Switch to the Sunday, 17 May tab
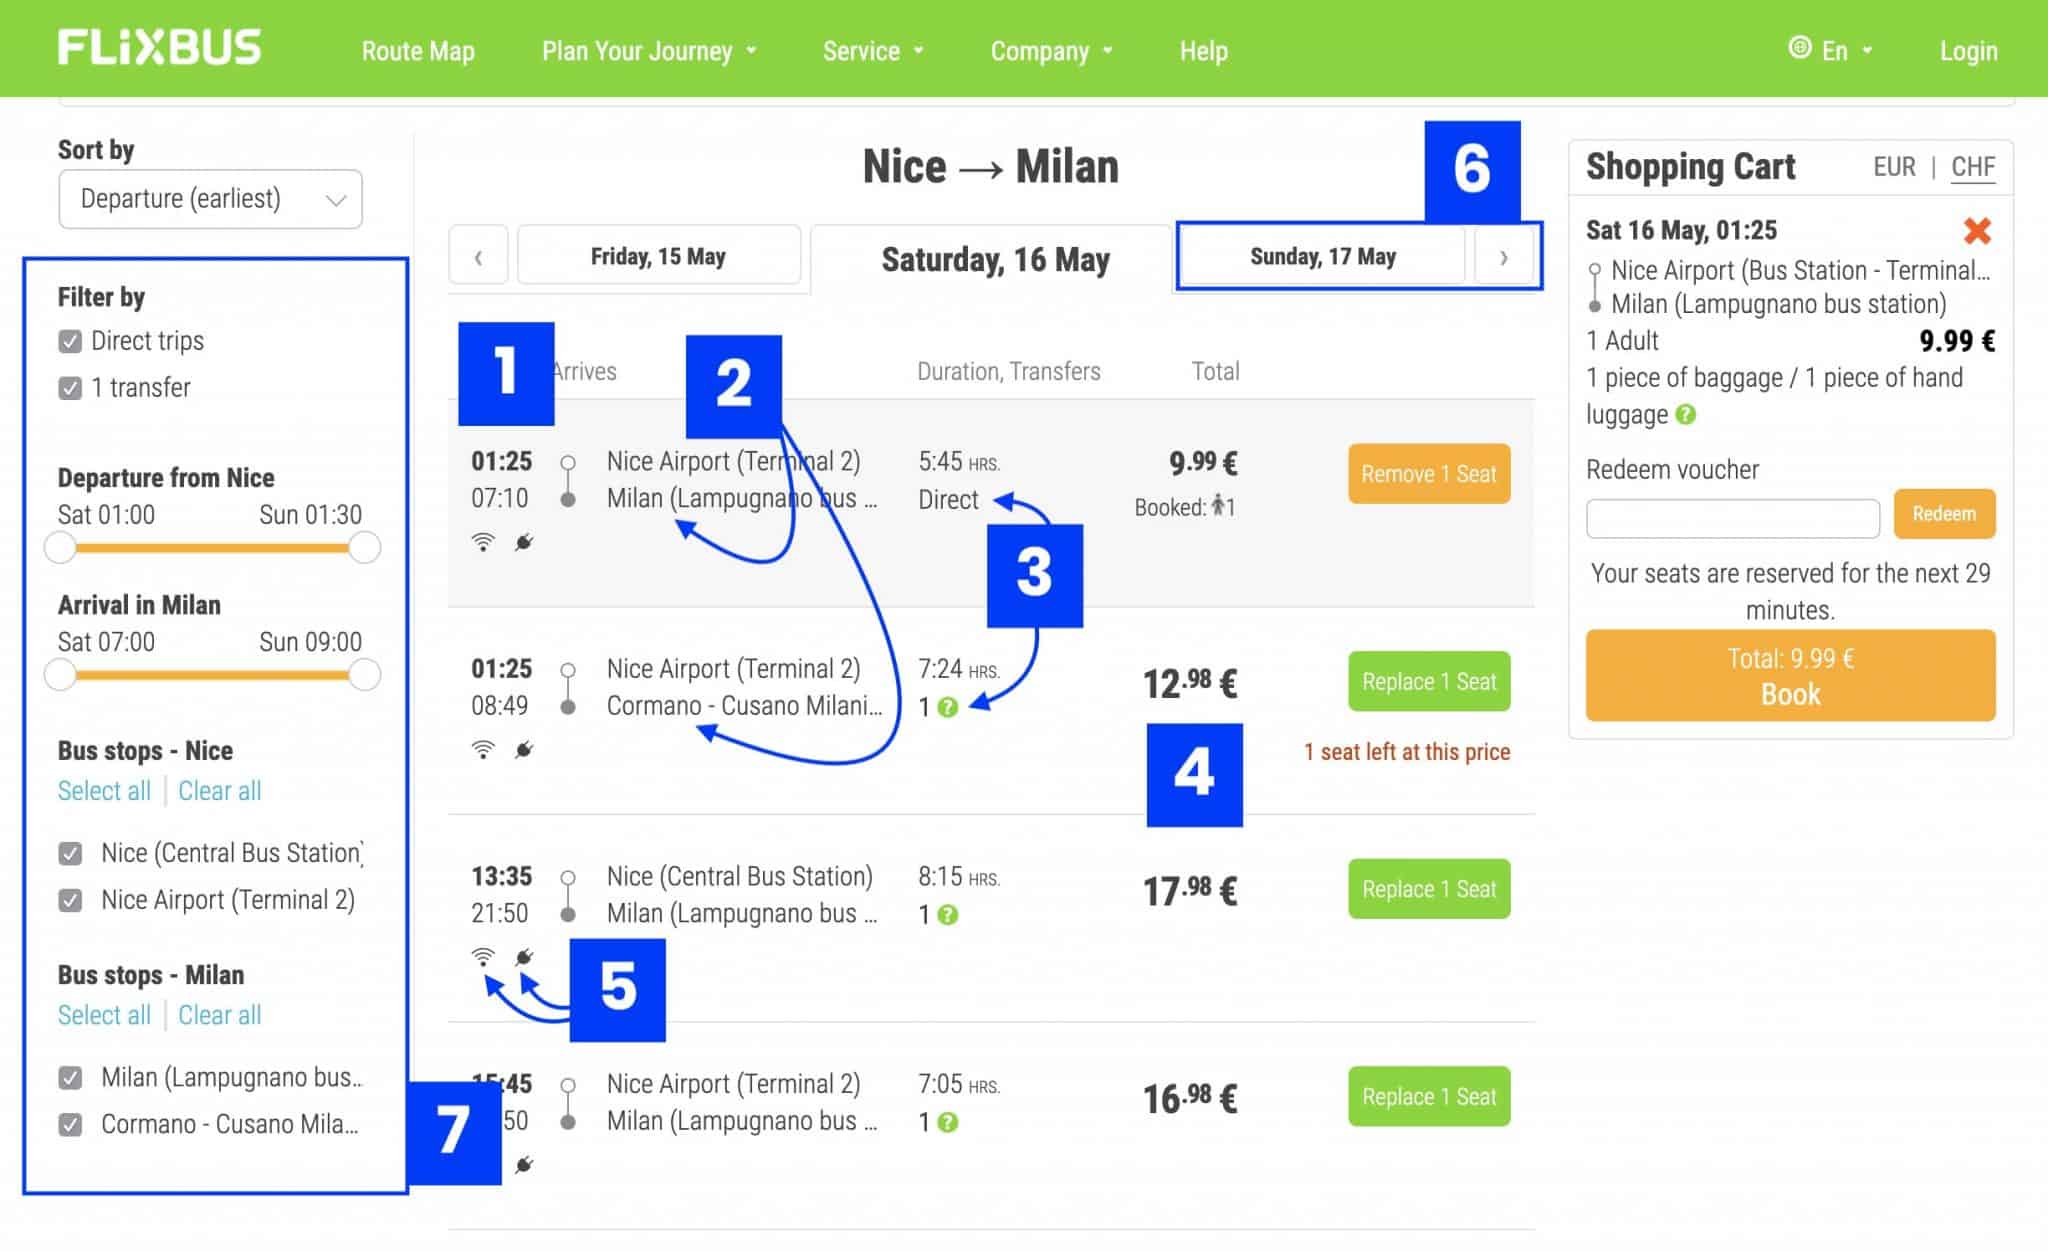The width and height of the screenshot is (2048, 1252). click(x=1322, y=256)
